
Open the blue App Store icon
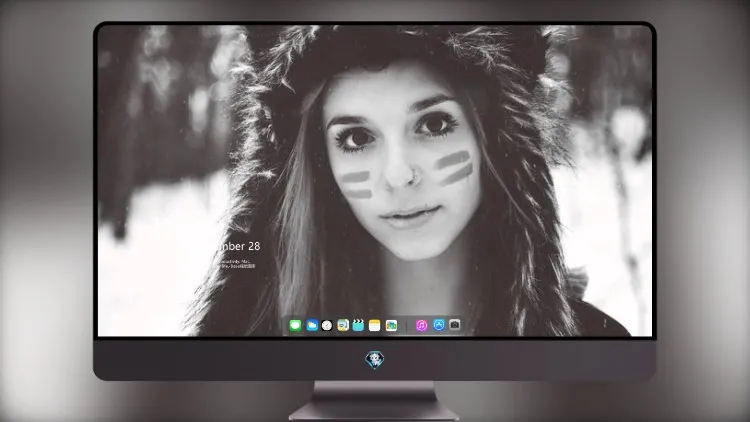tap(439, 325)
